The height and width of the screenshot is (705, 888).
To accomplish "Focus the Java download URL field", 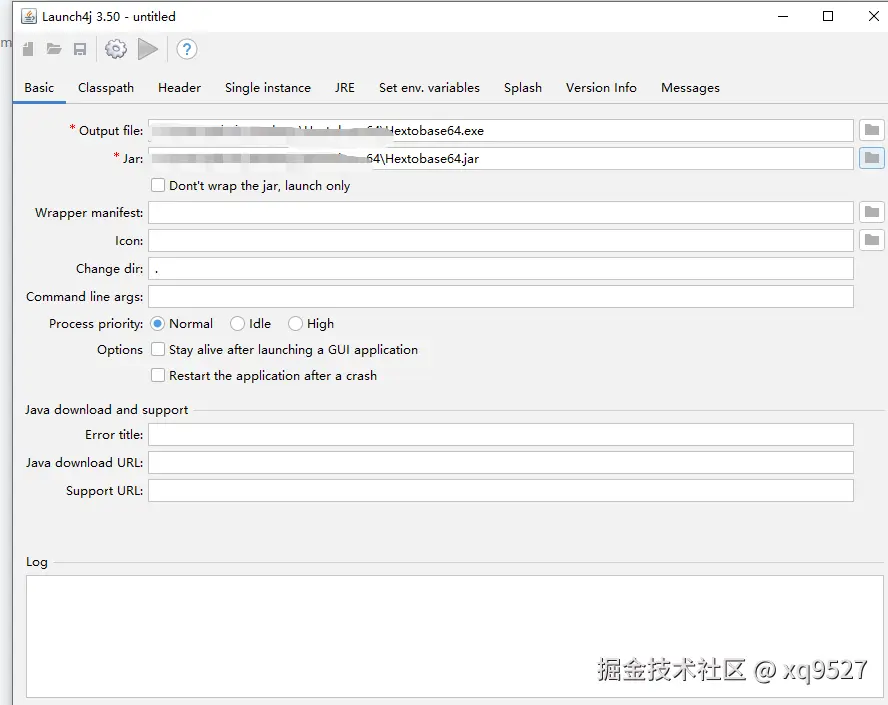I will (x=501, y=462).
